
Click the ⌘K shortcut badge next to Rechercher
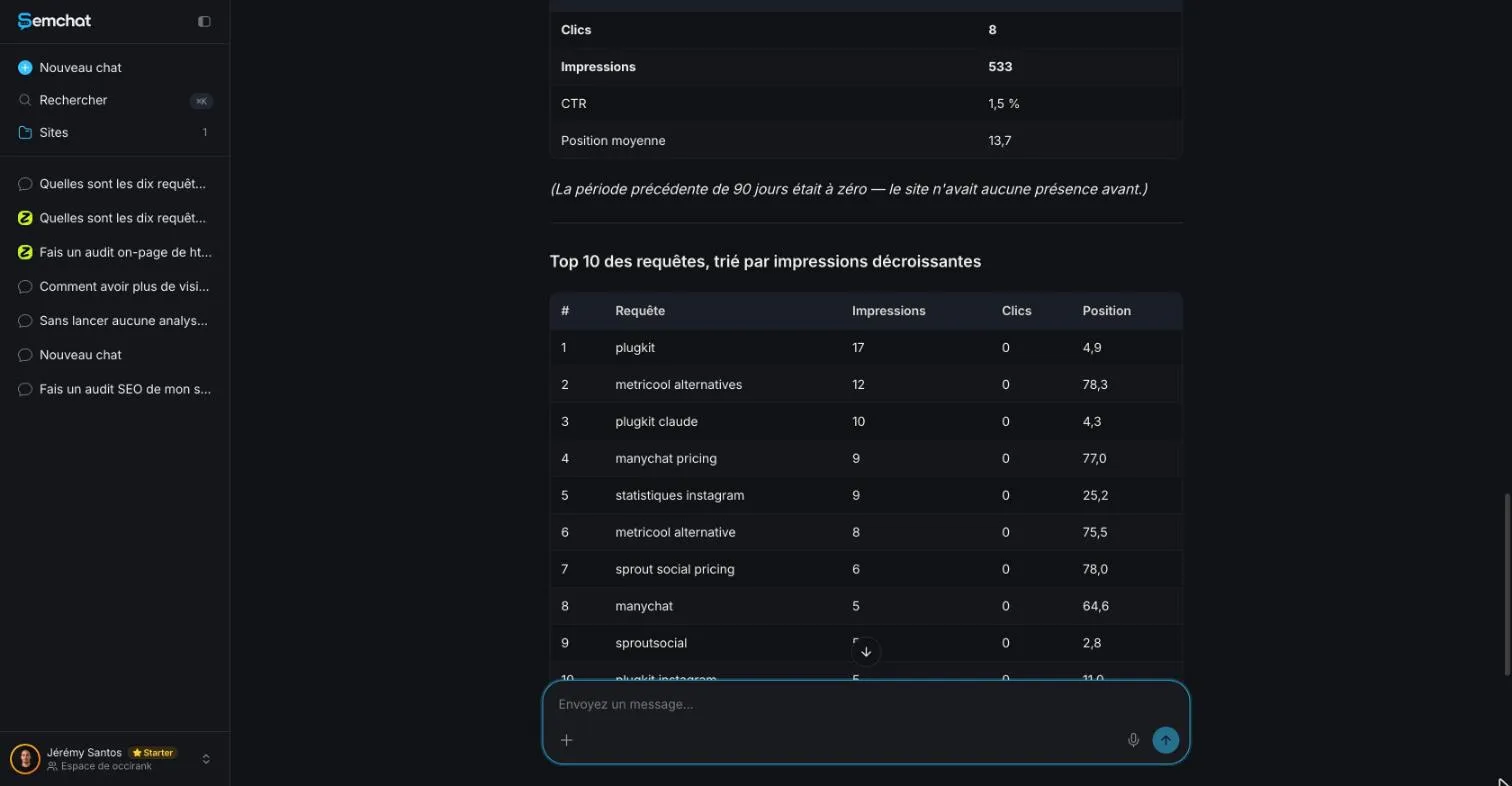(x=201, y=101)
